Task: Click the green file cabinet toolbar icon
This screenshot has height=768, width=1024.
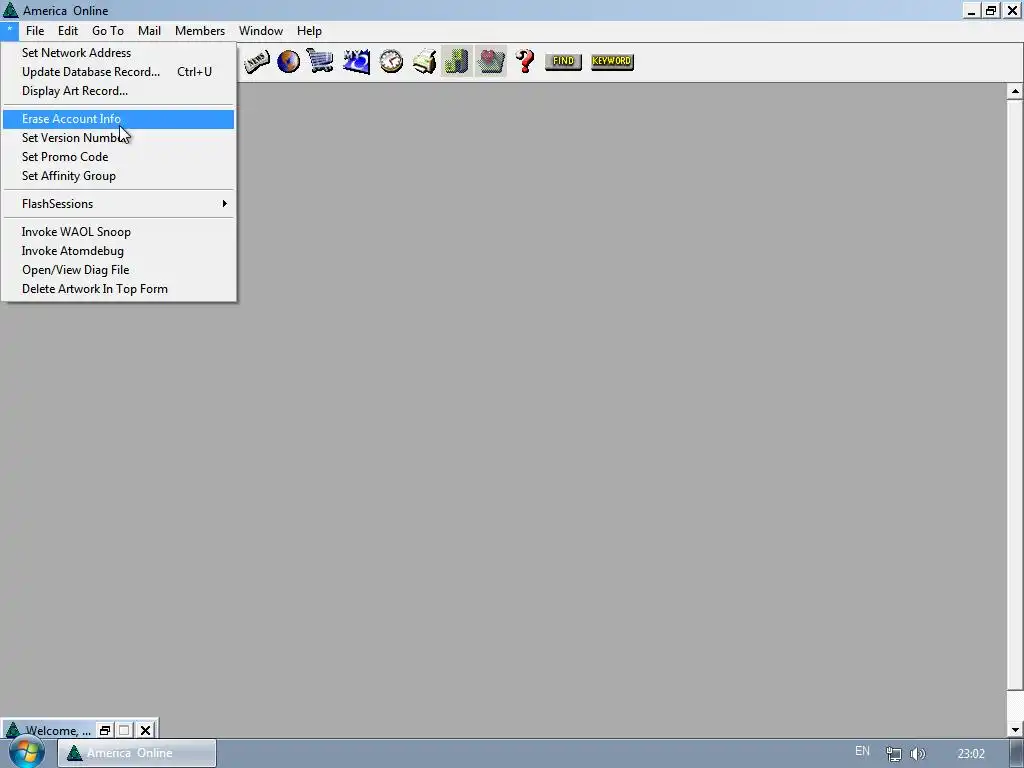Action: [x=456, y=61]
